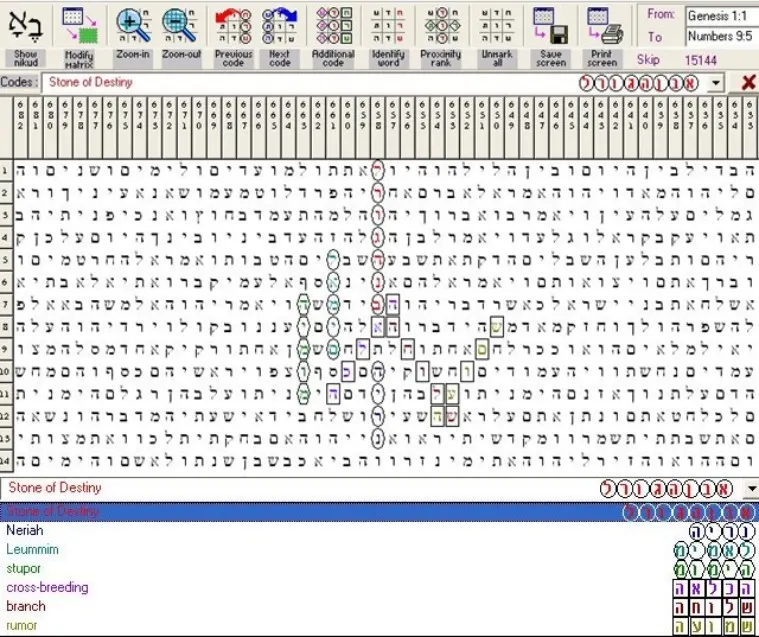This screenshot has height=637, width=759.
Task: Click the Print screen icon
Action: coord(605,25)
